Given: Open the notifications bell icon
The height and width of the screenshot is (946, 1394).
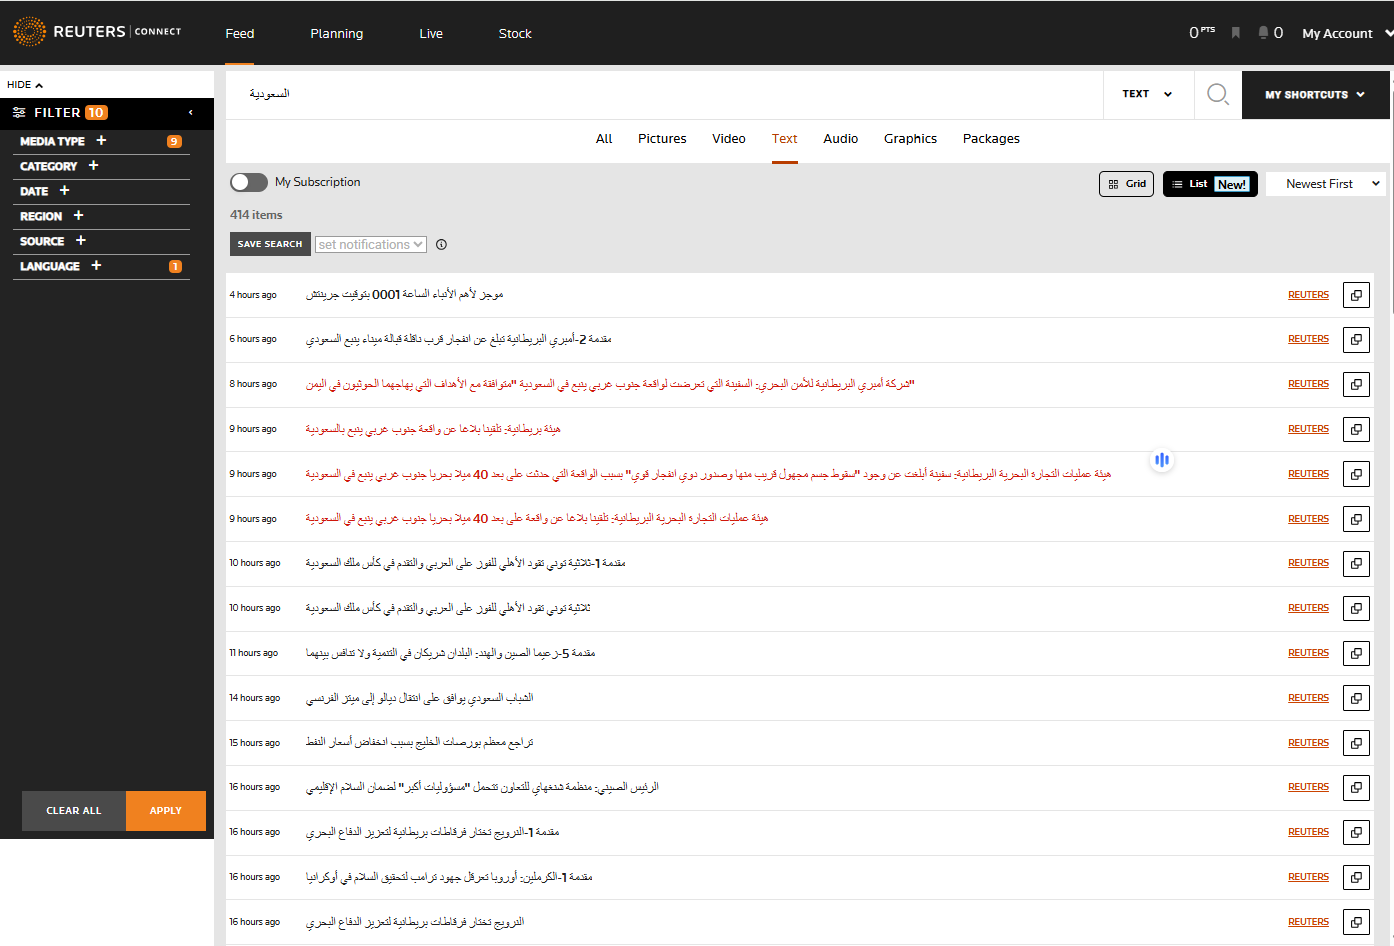Looking at the screenshot, I should pos(1264,33).
